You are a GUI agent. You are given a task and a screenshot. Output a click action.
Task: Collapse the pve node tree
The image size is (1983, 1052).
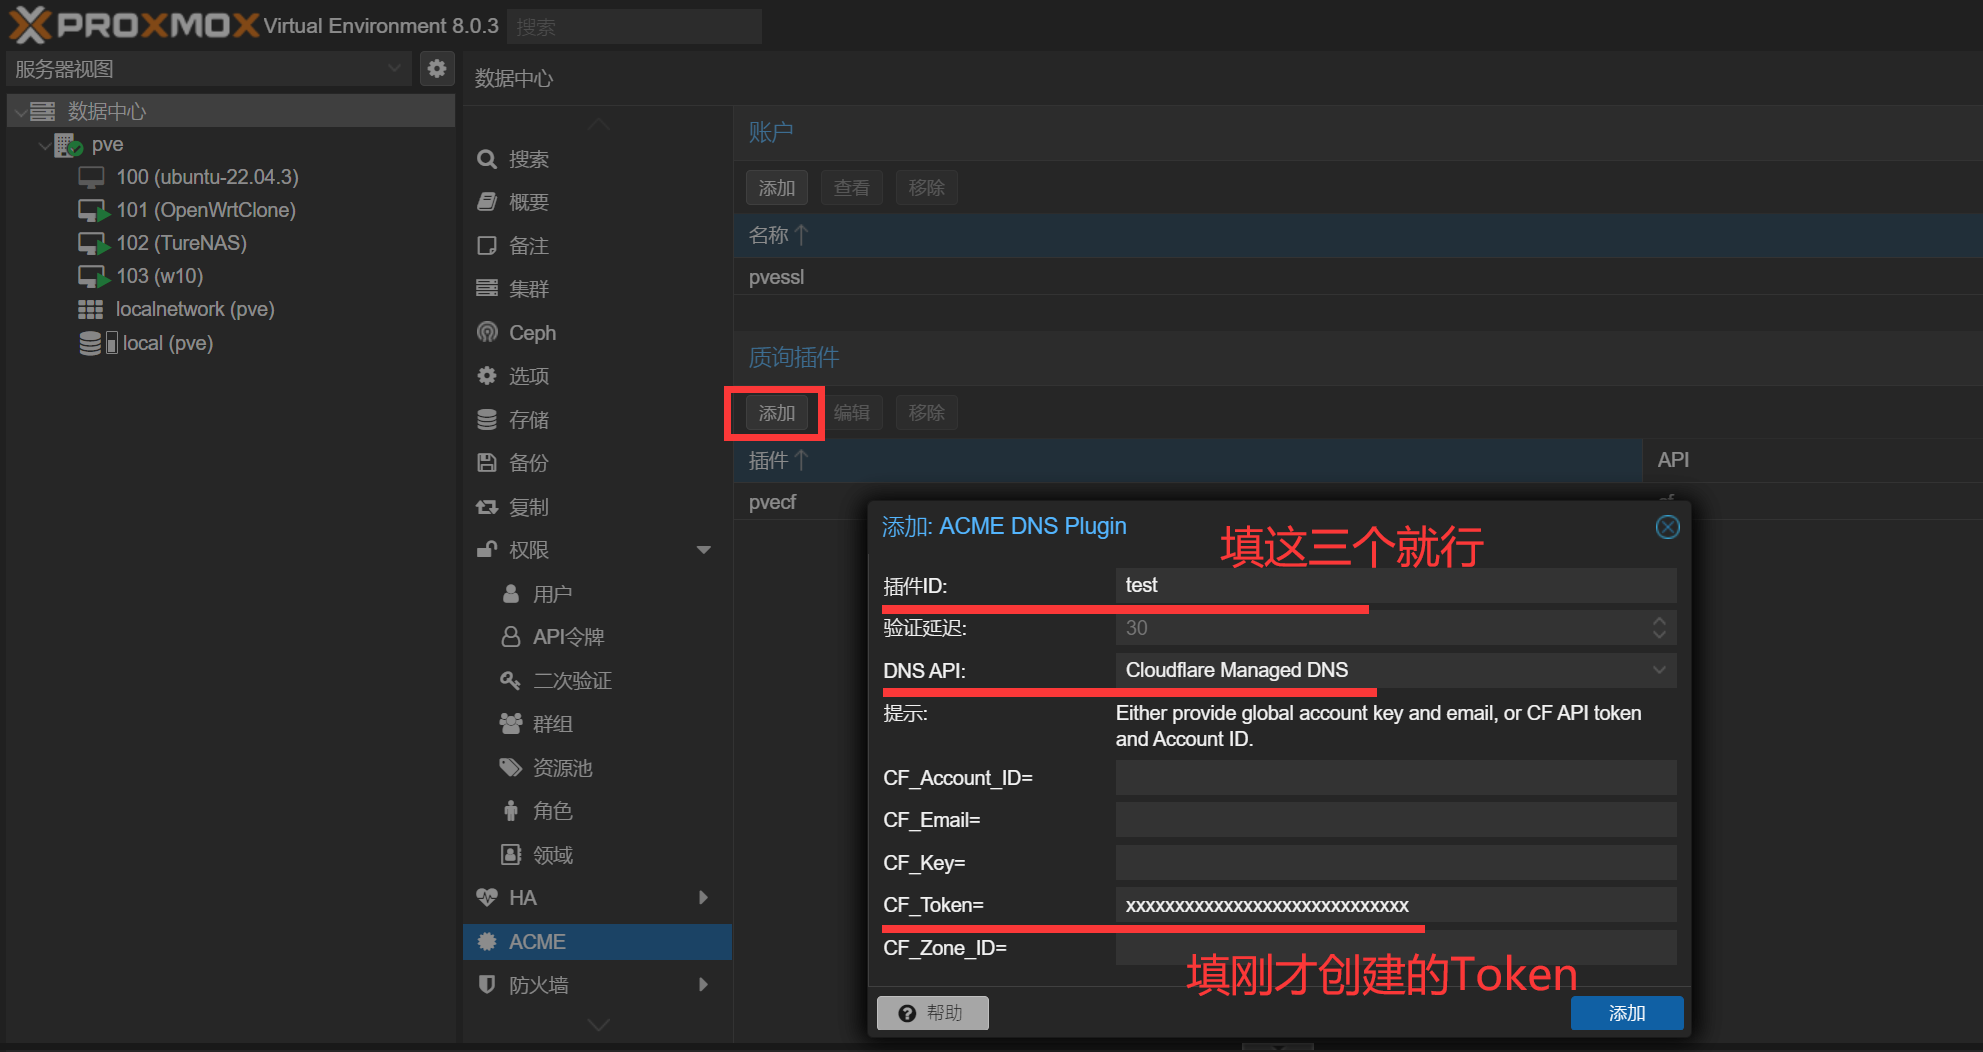44,145
